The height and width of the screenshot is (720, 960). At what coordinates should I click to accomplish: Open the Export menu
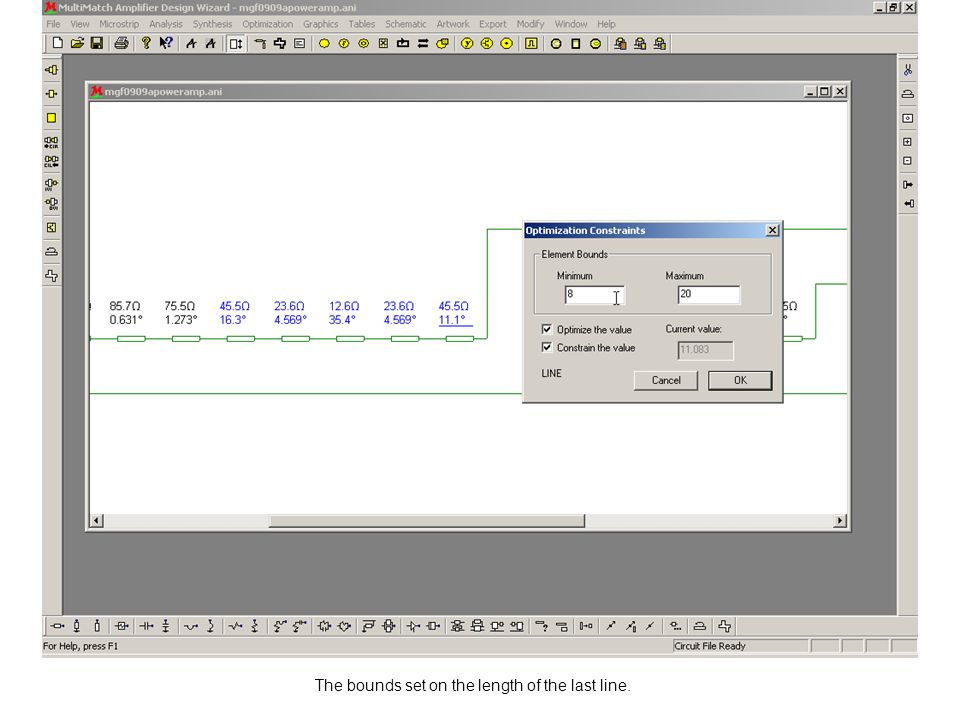[493, 24]
